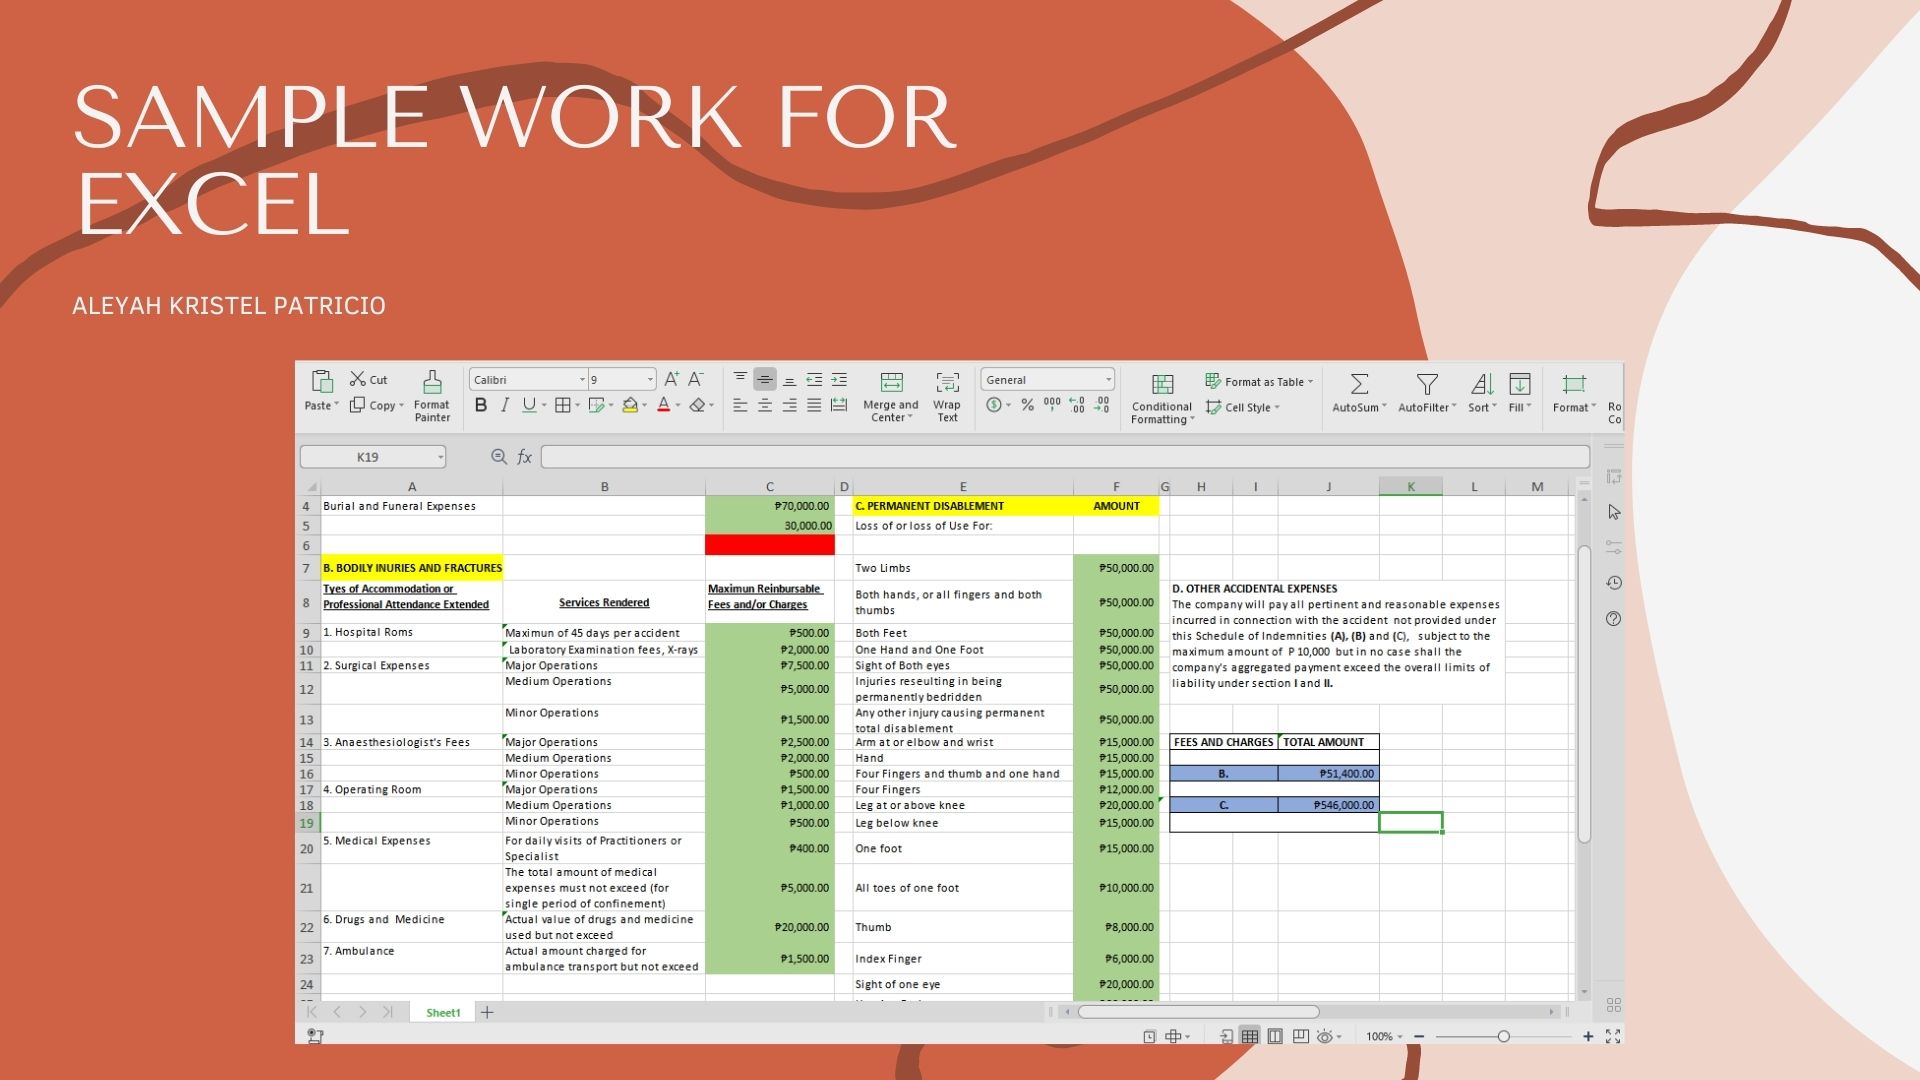Switch to the Sheet1 tab
The width and height of the screenshot is (1920, 1080).
pyautogui.click(x=443, y=1013)
